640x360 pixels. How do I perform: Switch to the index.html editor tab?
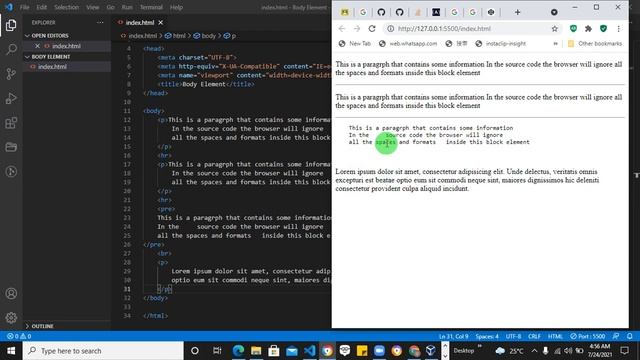(139, 22)
